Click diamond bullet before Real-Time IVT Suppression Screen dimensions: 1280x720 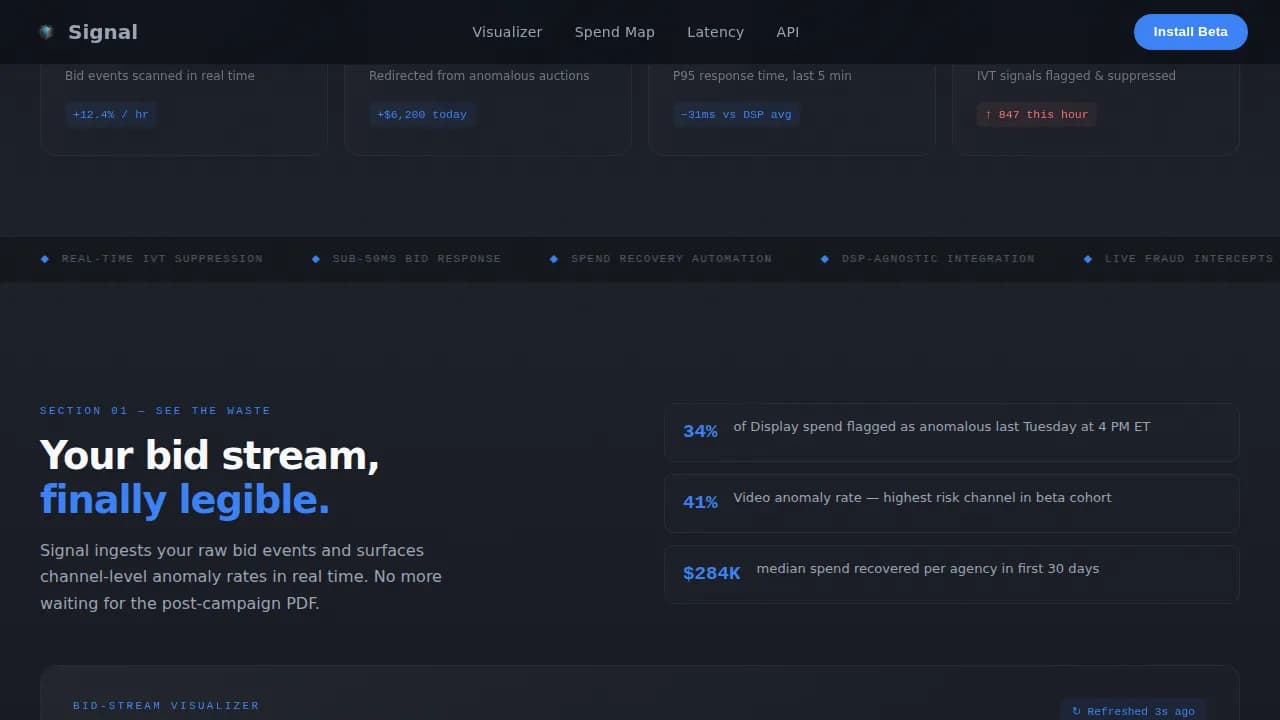tap(45, 259)
